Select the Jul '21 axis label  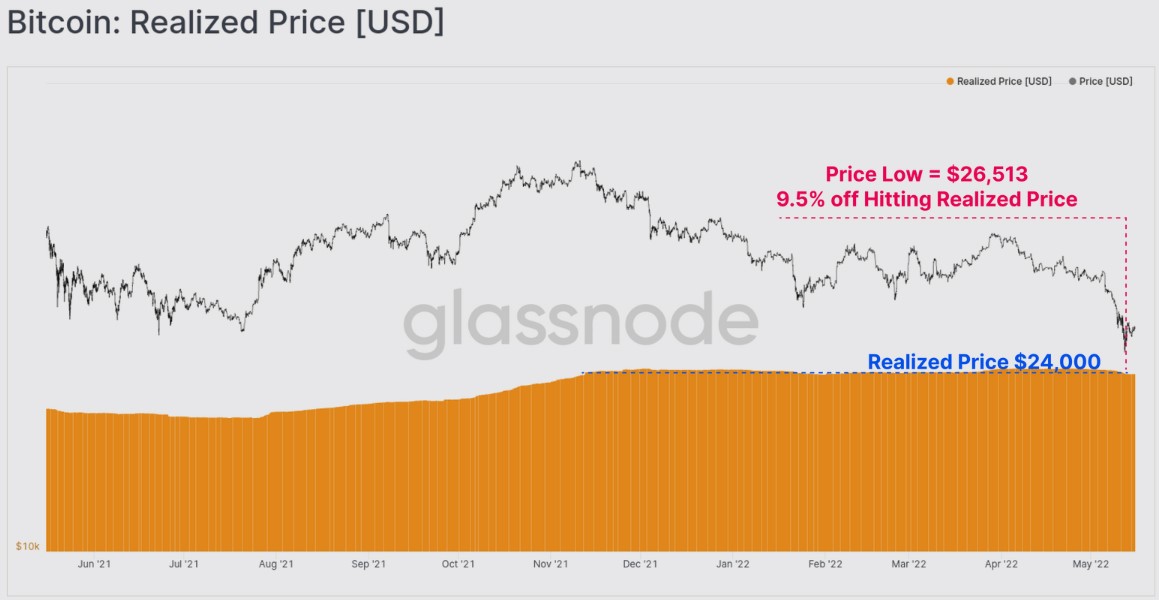tap(182, 565)
